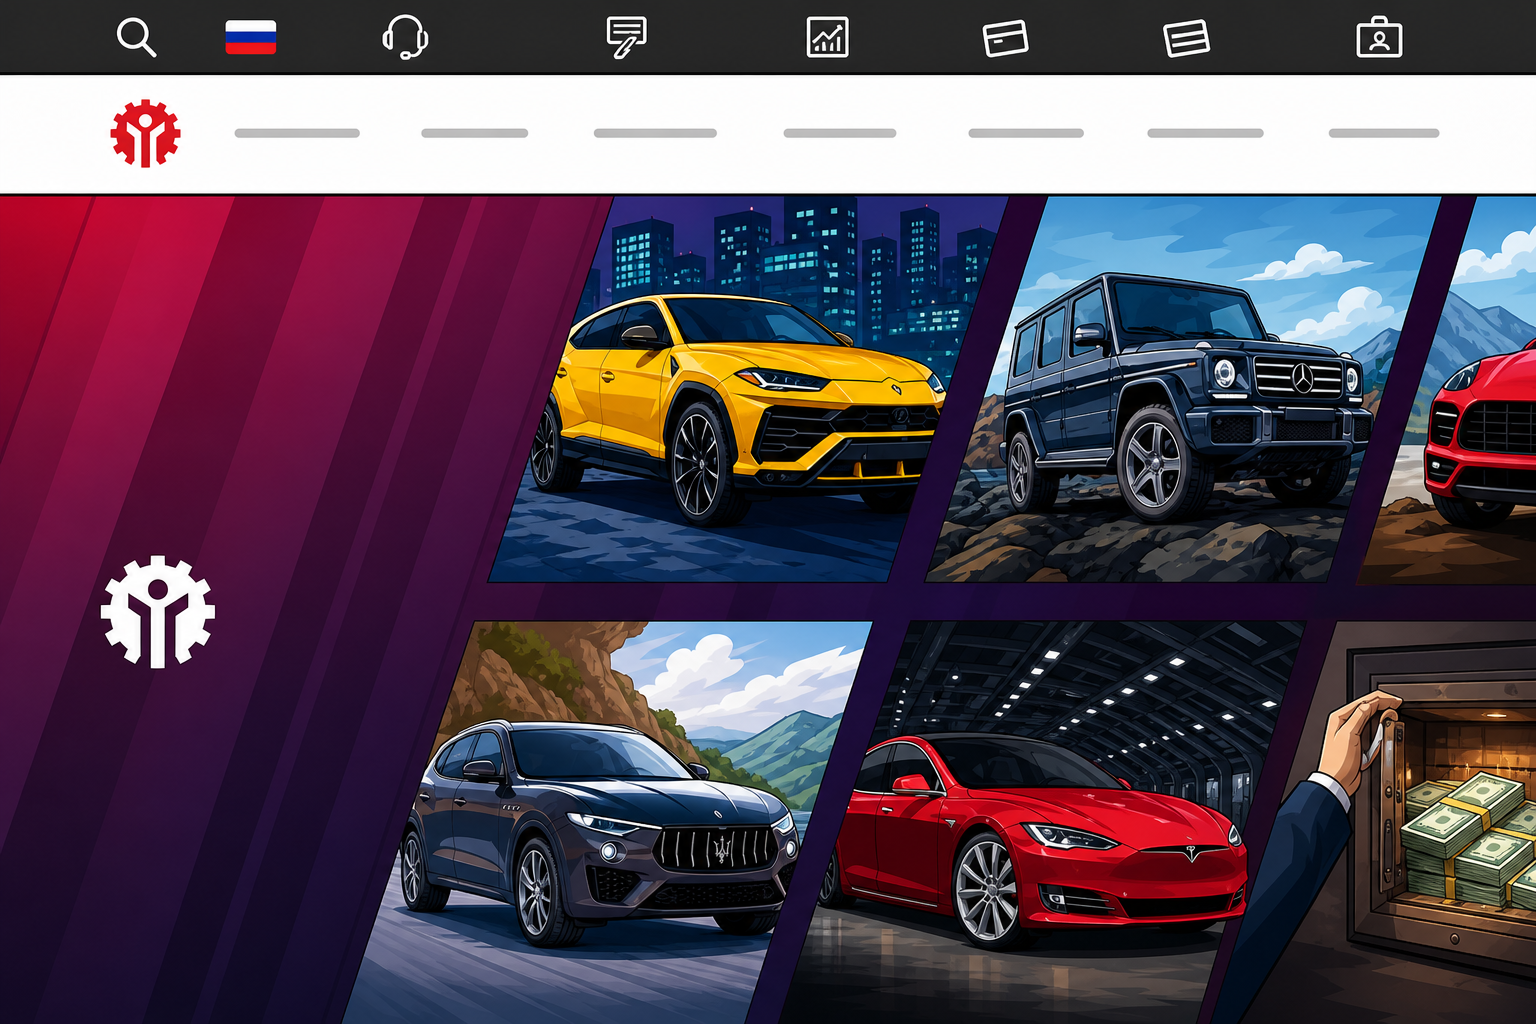Screen dimensions: 1536x1024
Task: Click the red gear logo in header
Action: coord(145,133)
